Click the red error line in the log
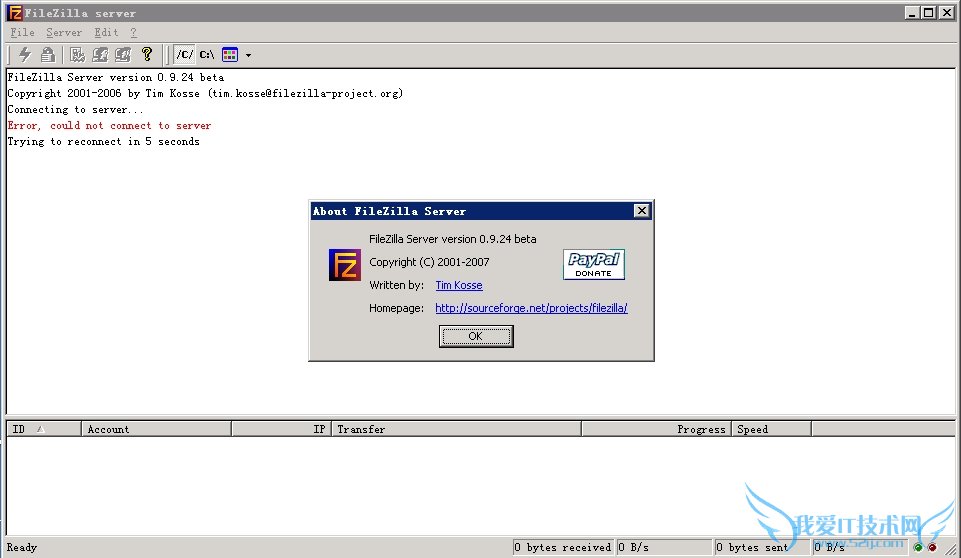Viewport: 961px width, 558px height. coord(109,125)
